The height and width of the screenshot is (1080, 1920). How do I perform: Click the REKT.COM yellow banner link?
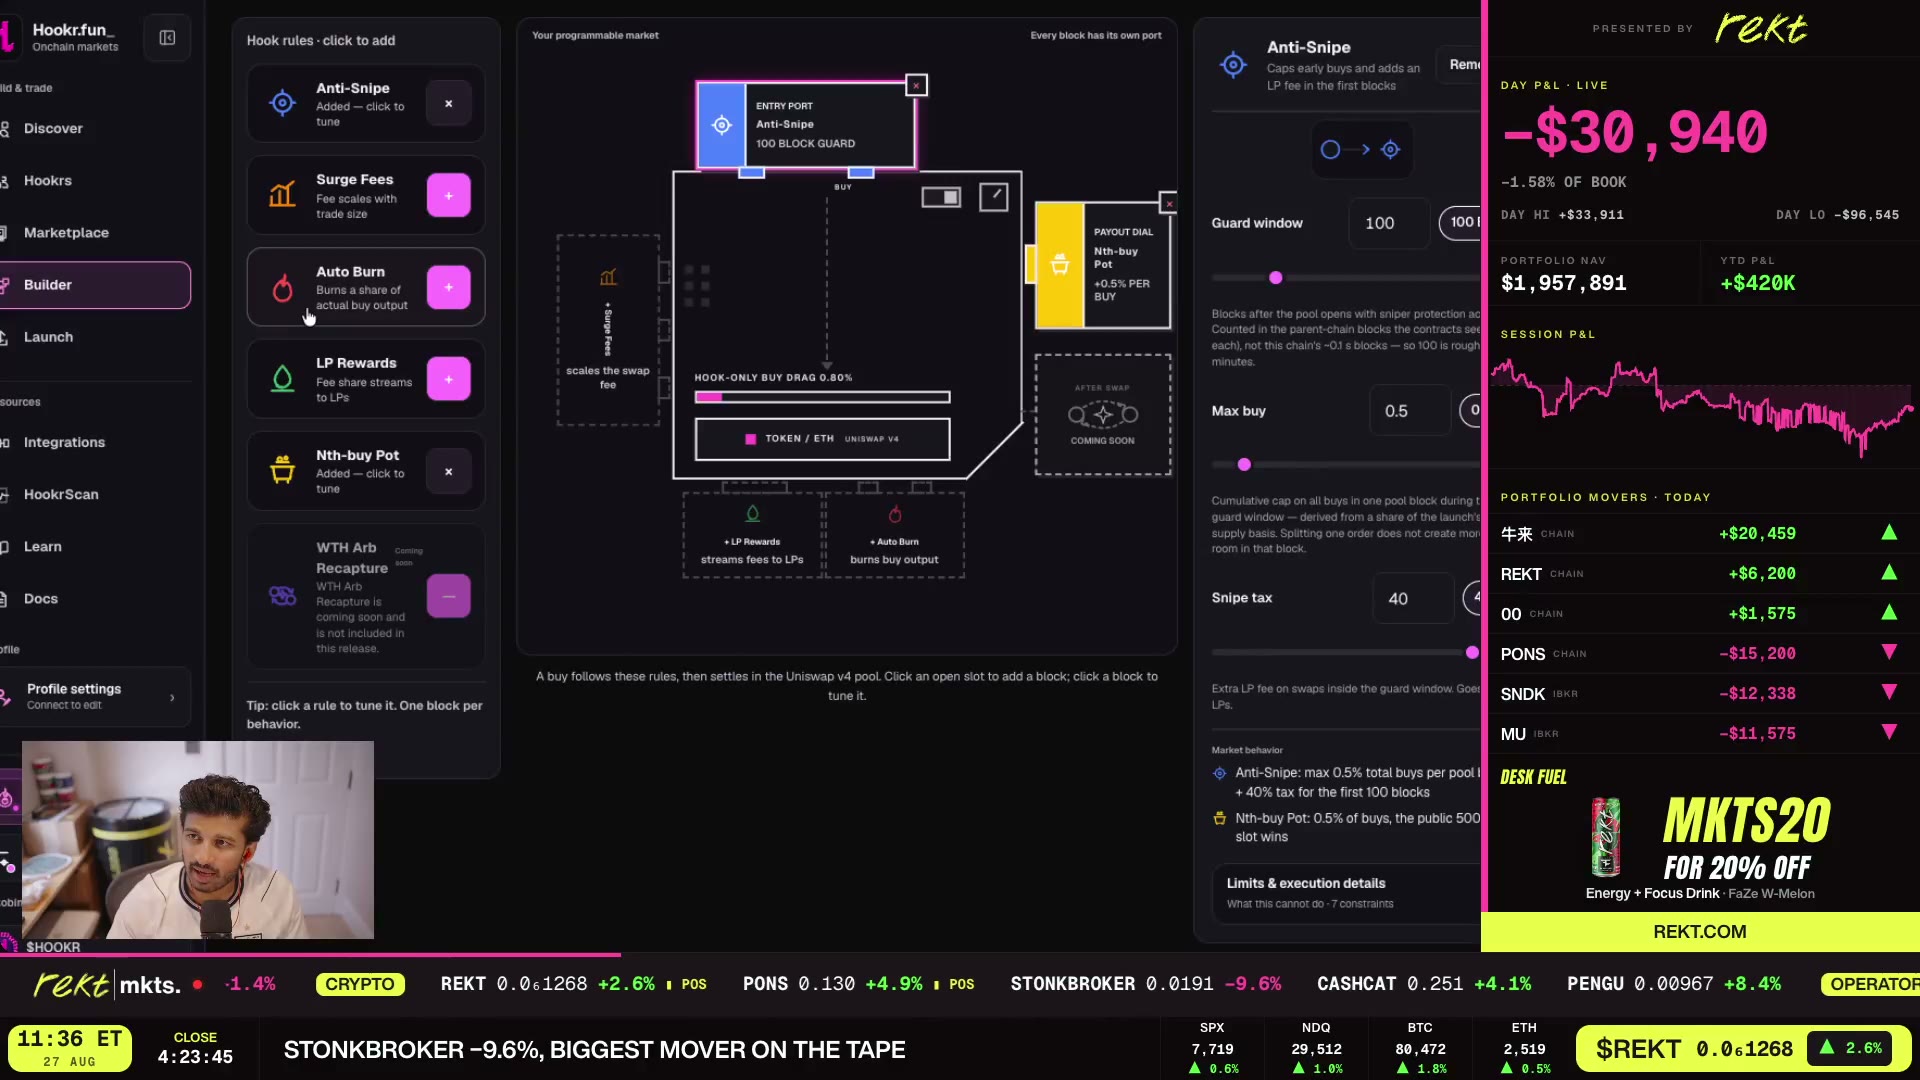[1699, 932]
